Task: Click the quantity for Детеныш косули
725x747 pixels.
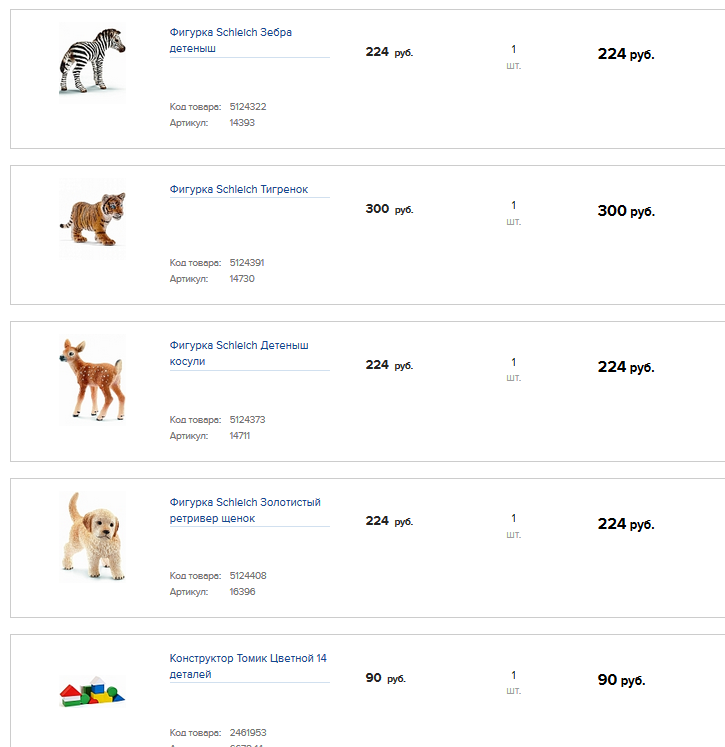Action: point(514,362)
